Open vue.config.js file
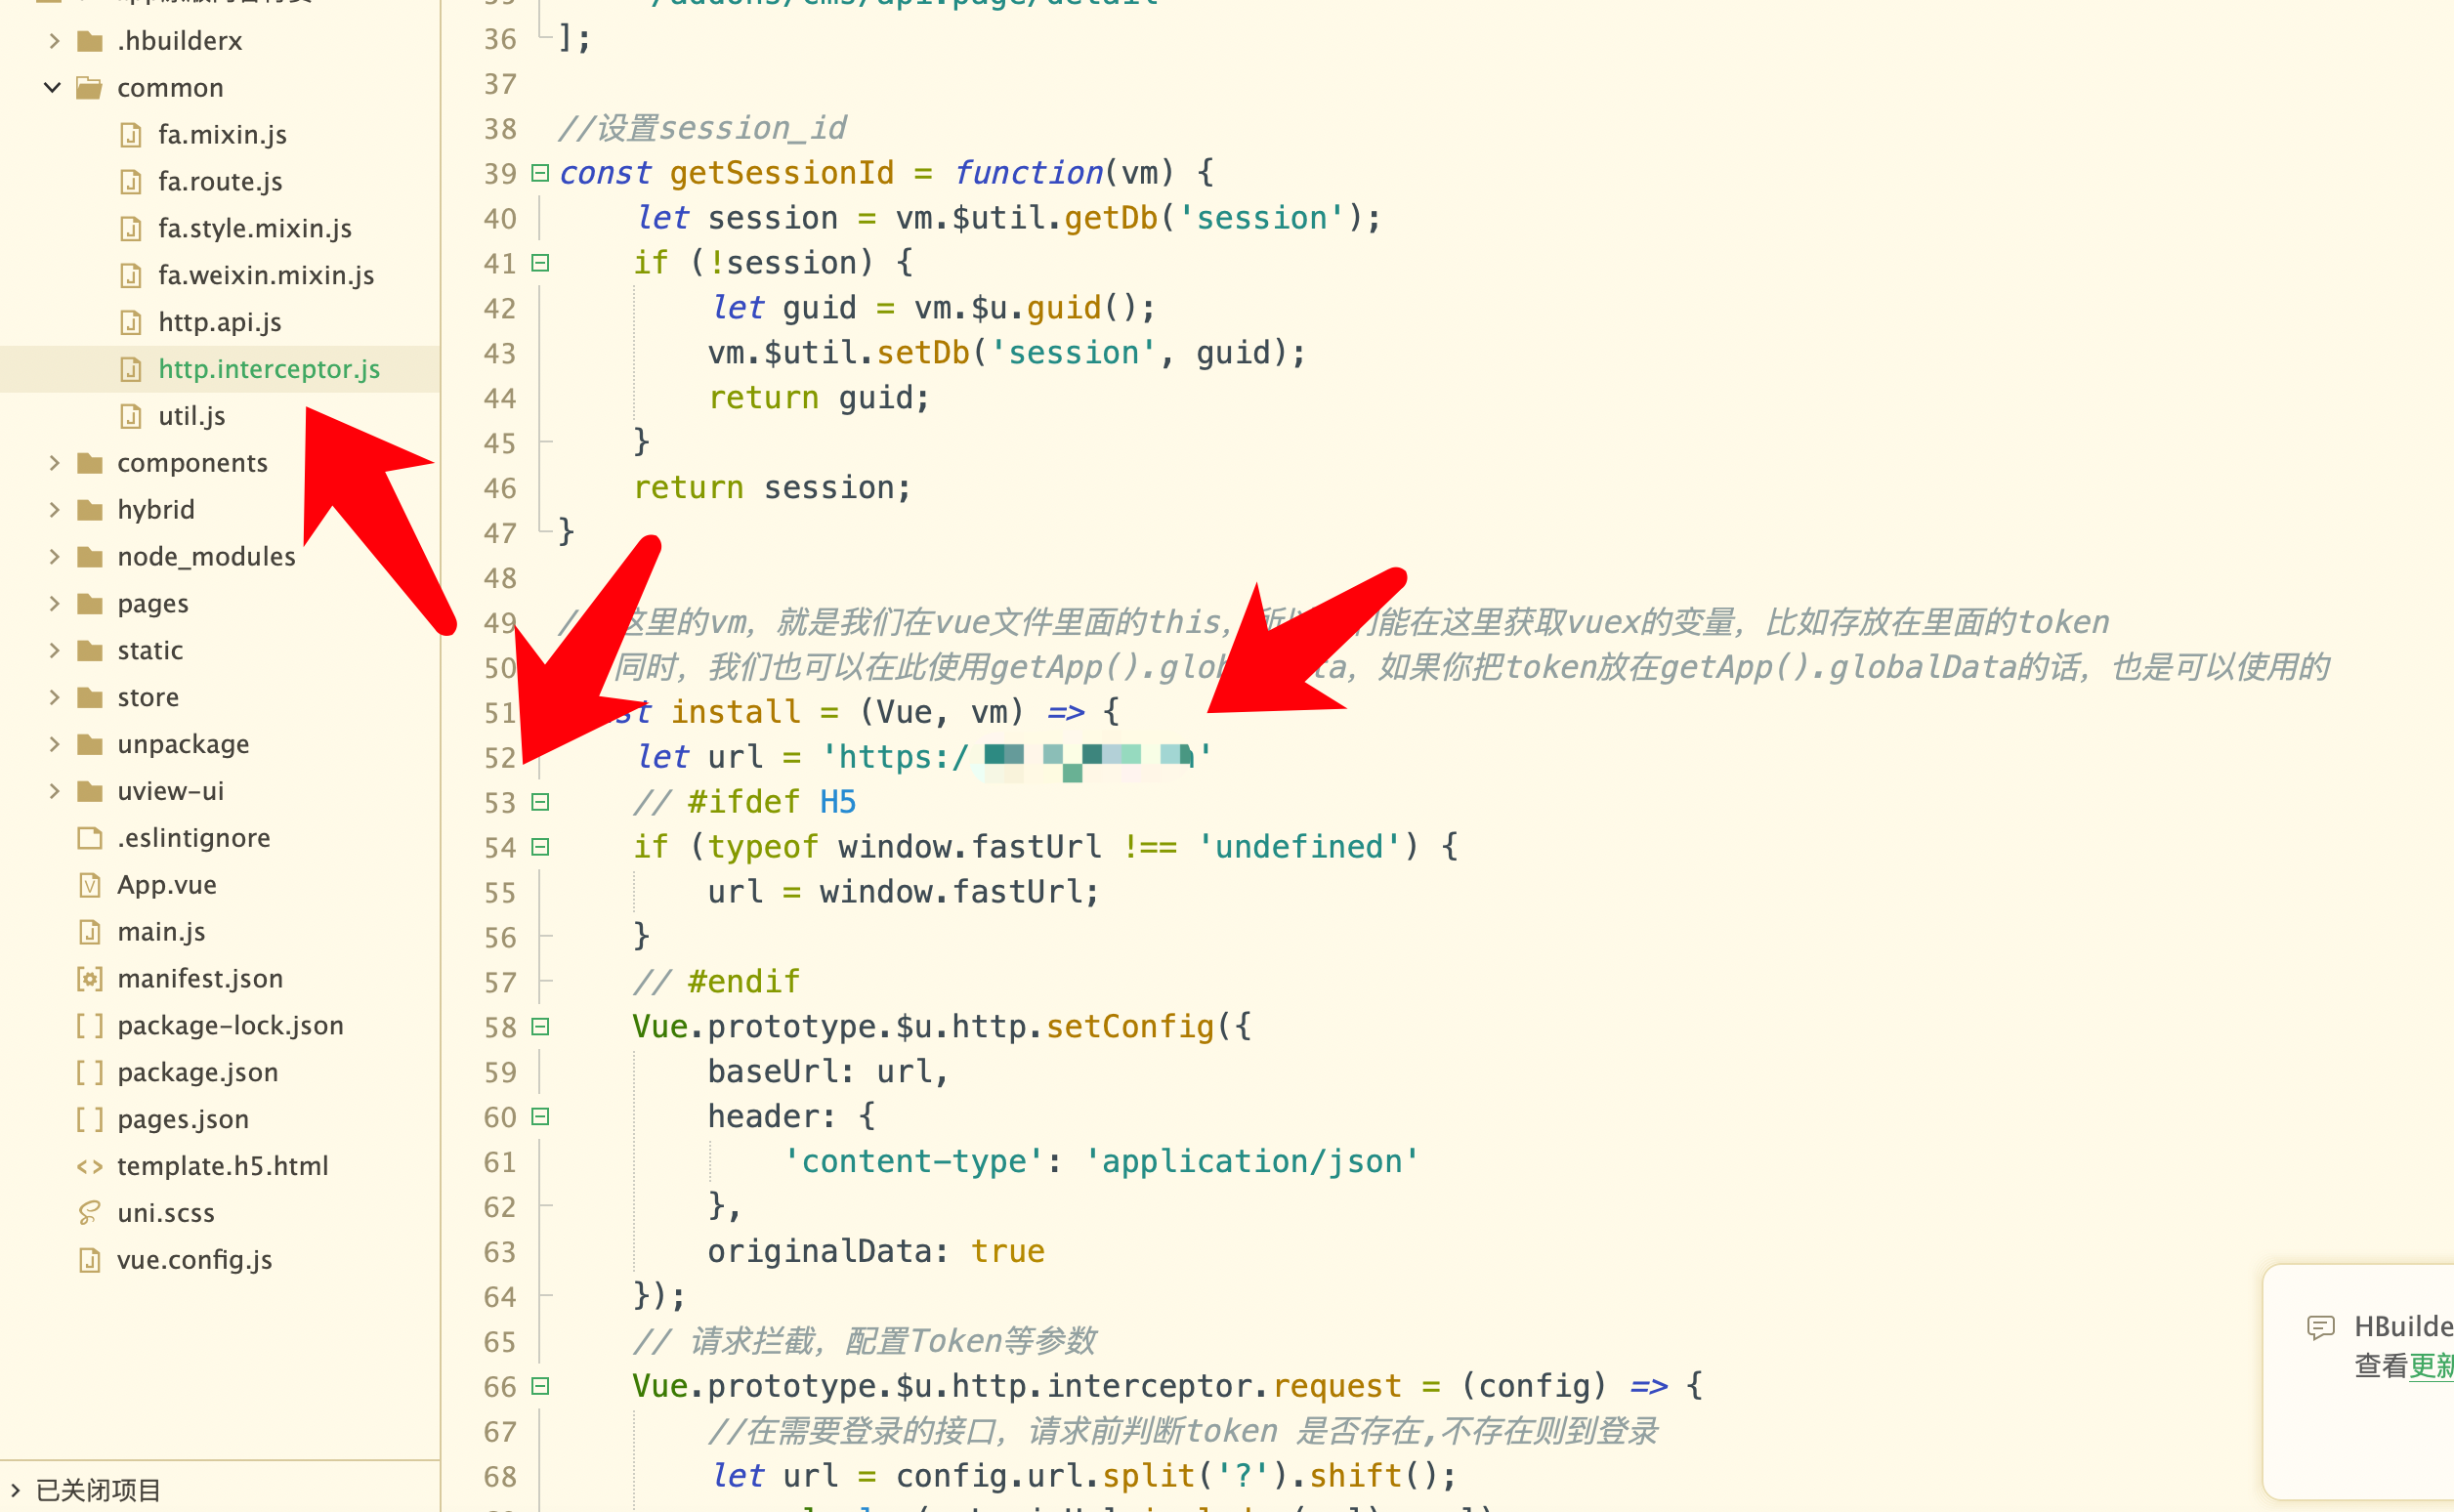Viewport: 2454px width, 1512px height. coord(194,1259)
